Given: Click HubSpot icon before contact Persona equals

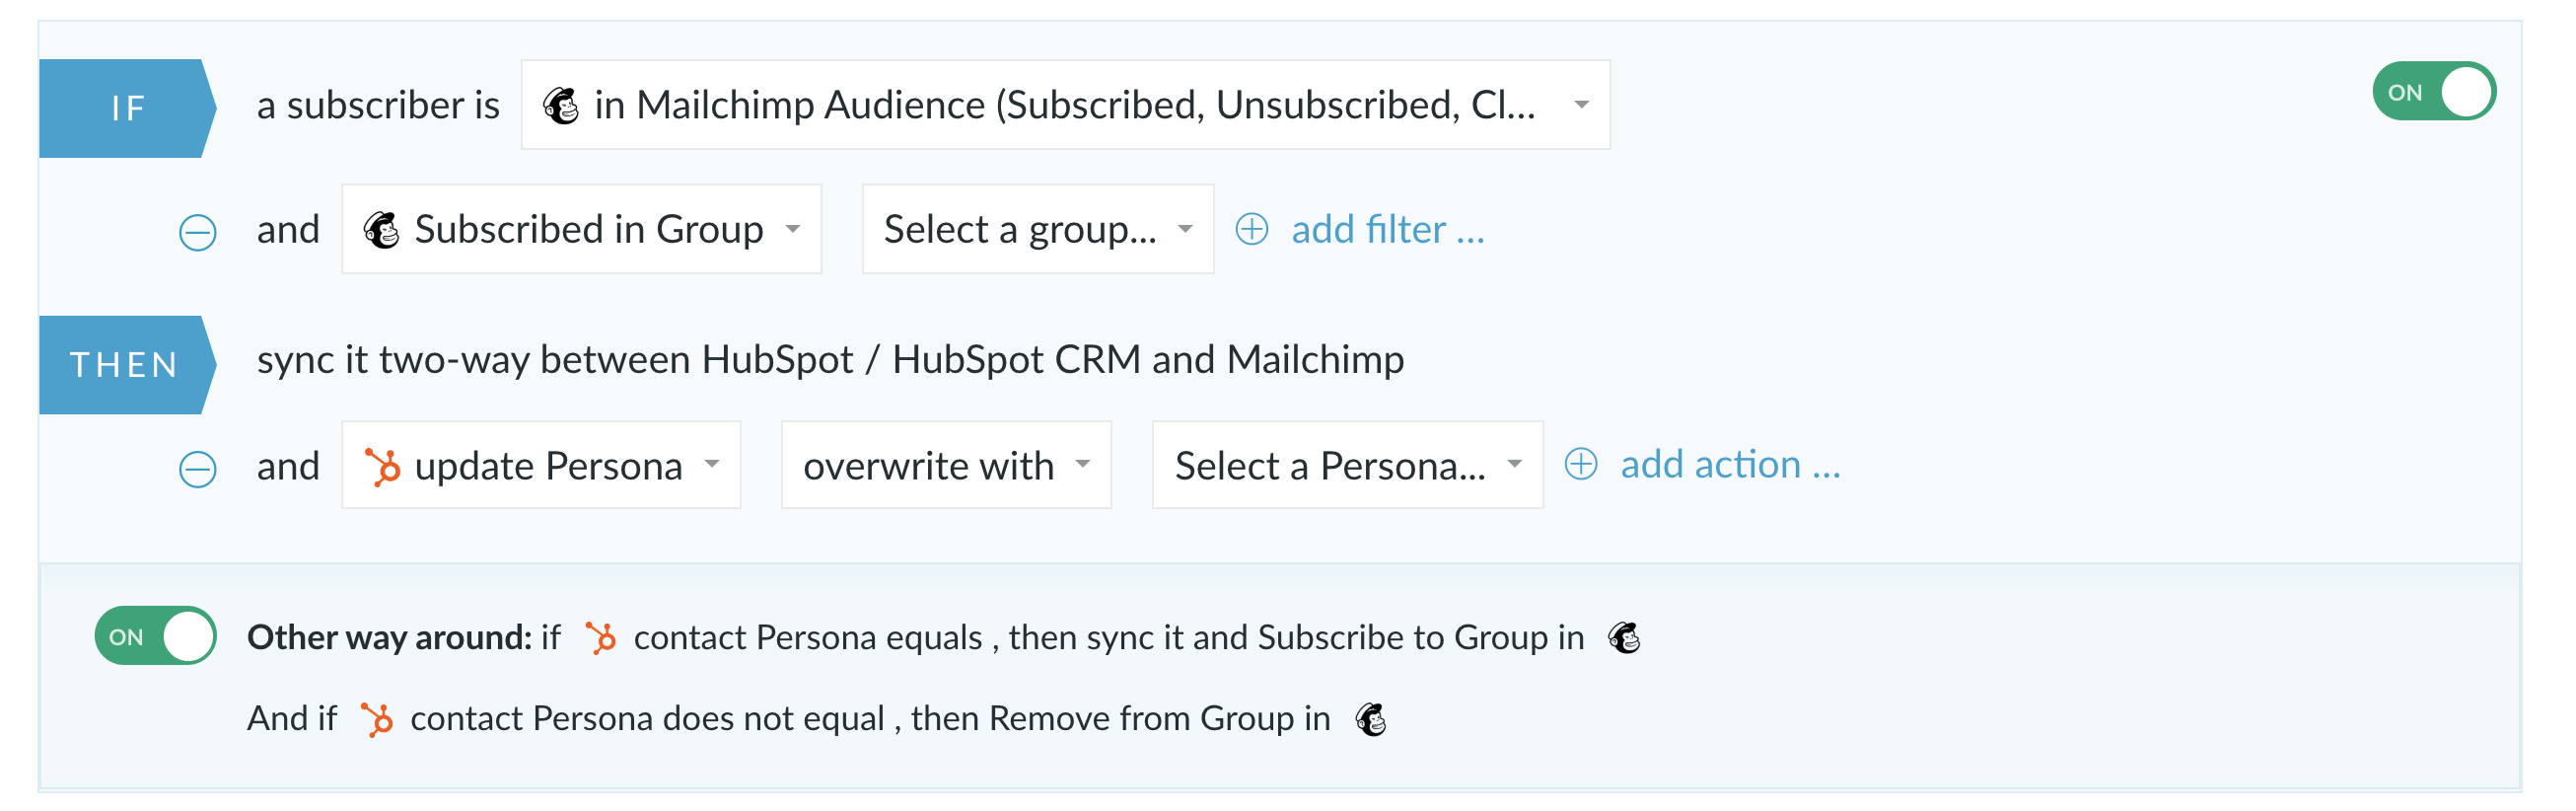Looking at the screenshot, I should click(601, 637).
